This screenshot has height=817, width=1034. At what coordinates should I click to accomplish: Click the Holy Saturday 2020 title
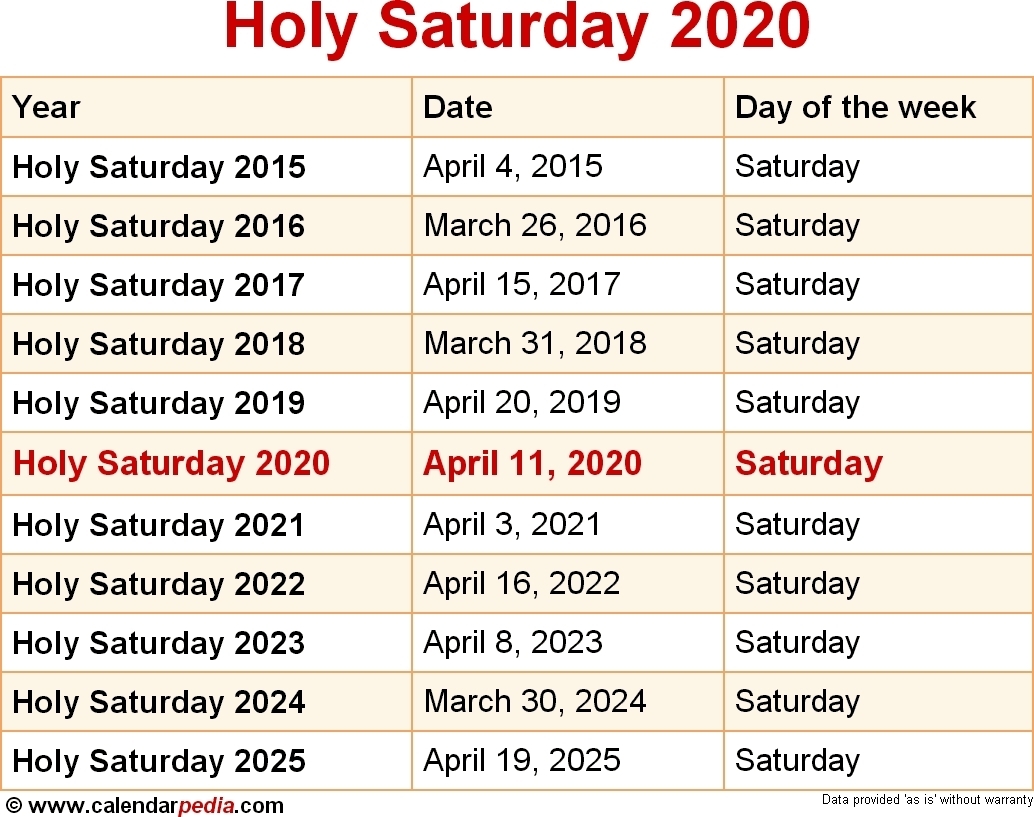point(517,26)
